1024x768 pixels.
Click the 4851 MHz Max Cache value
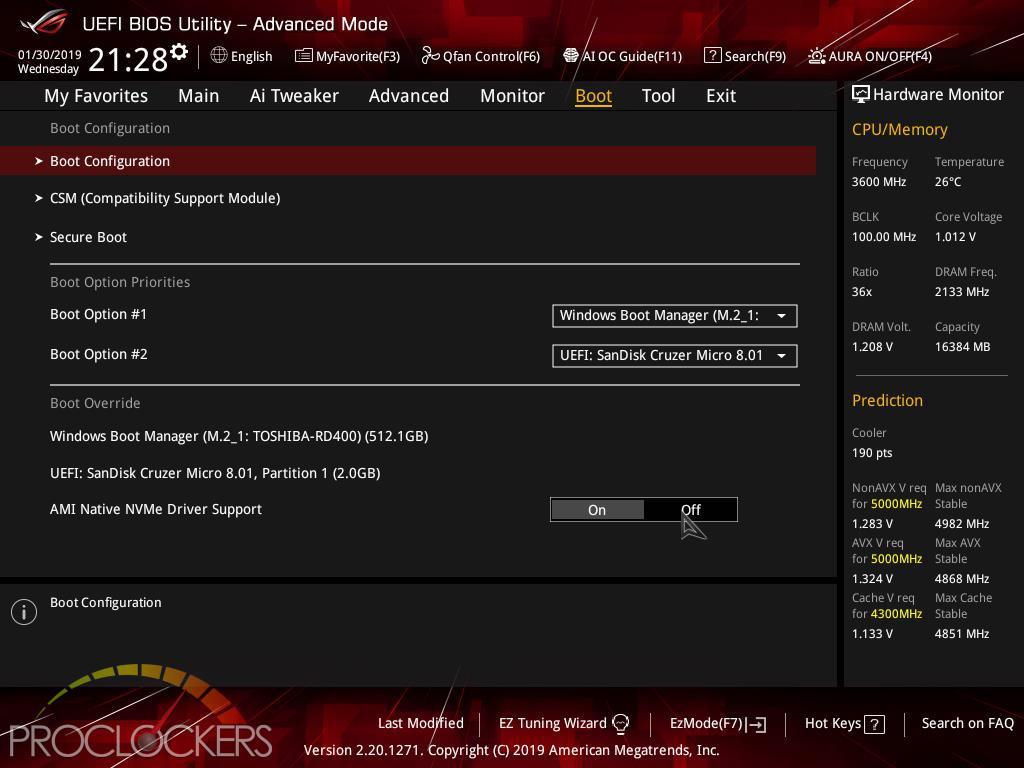point(961,633)
